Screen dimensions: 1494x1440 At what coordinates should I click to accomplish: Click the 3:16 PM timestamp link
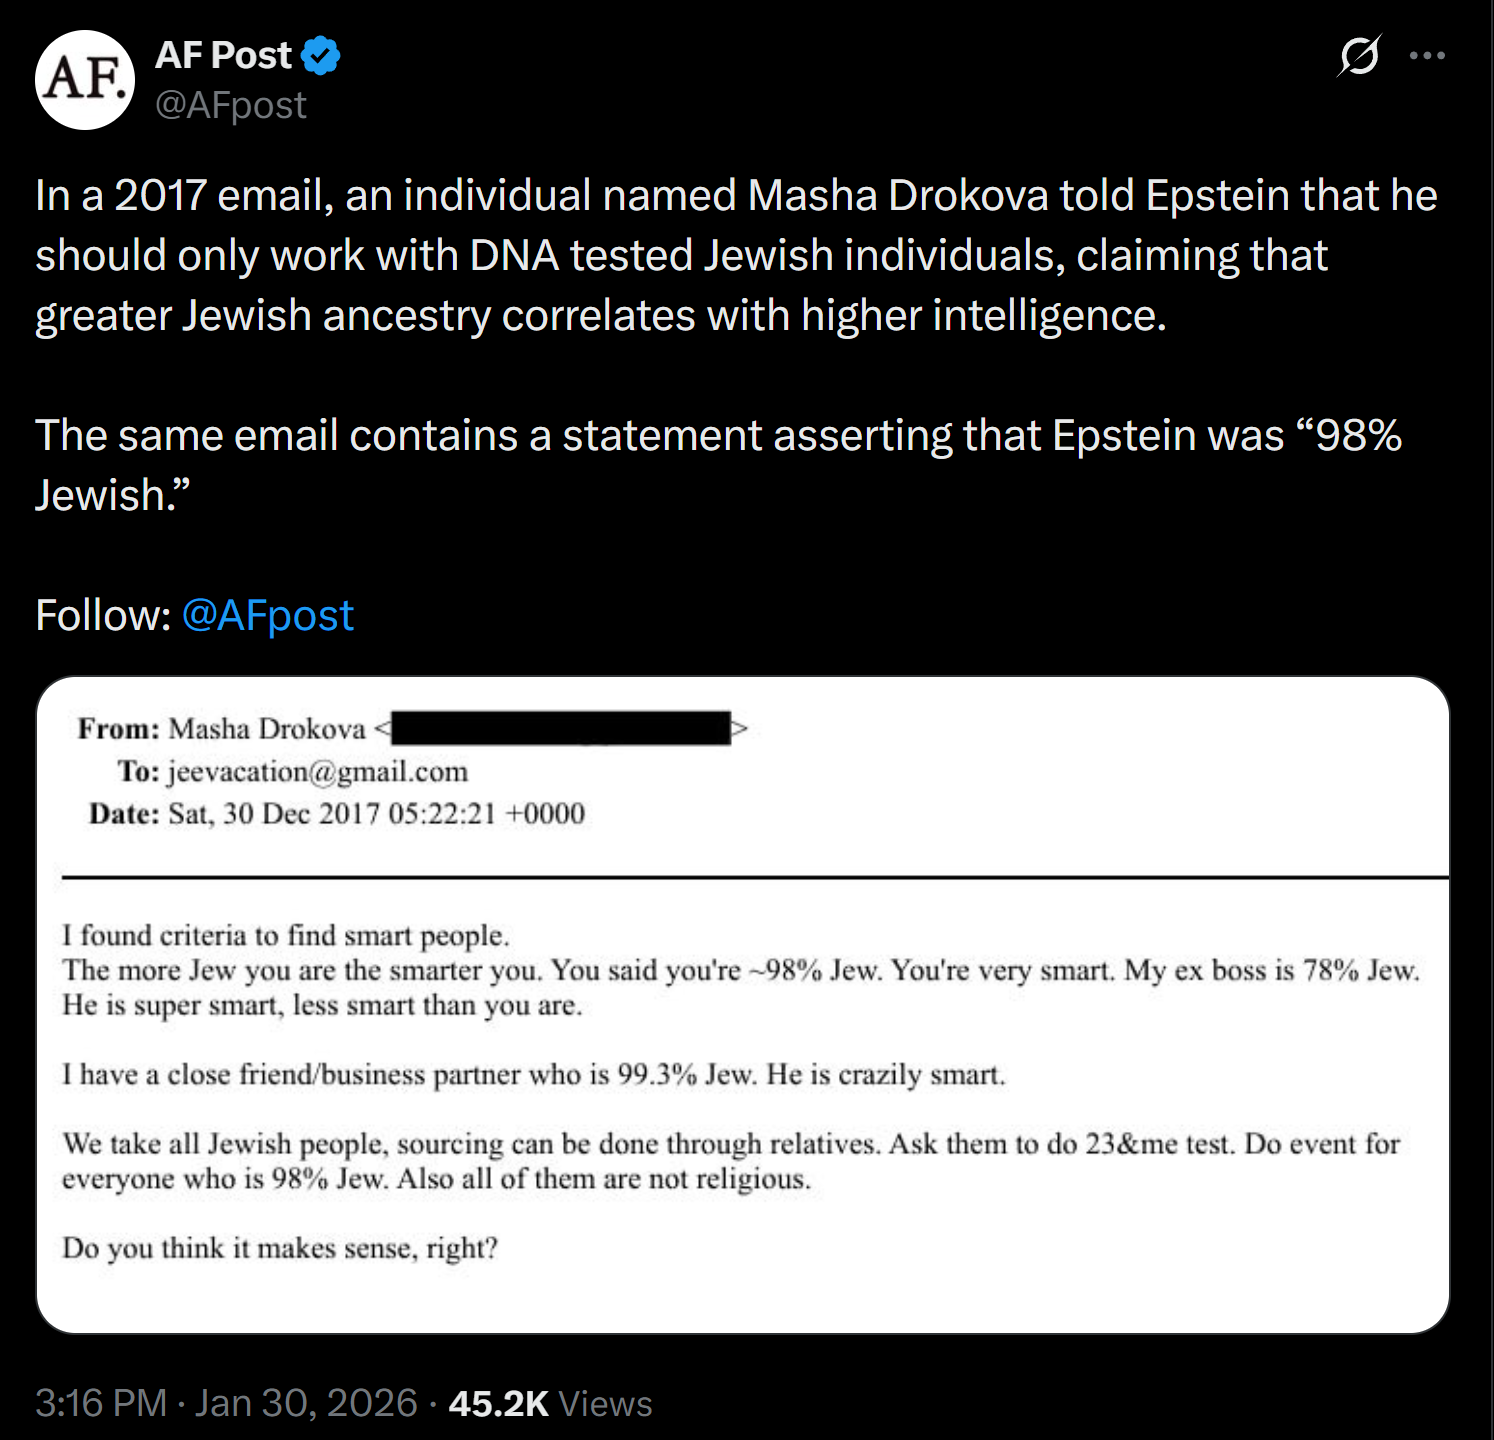point(101,1403)
